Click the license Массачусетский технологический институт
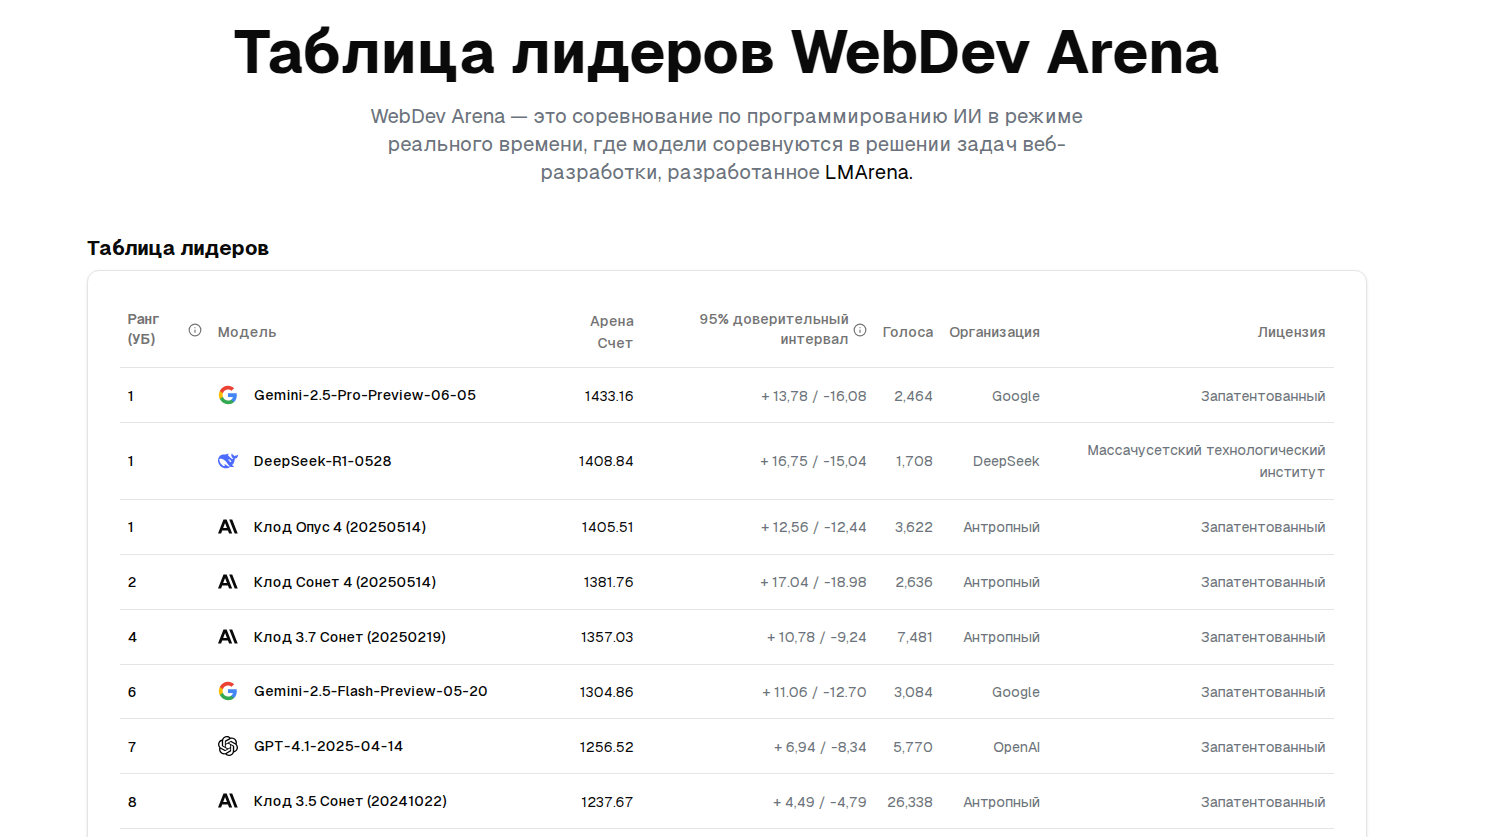This screenshot has width=1509, height=837. (x=1206, y=461)
